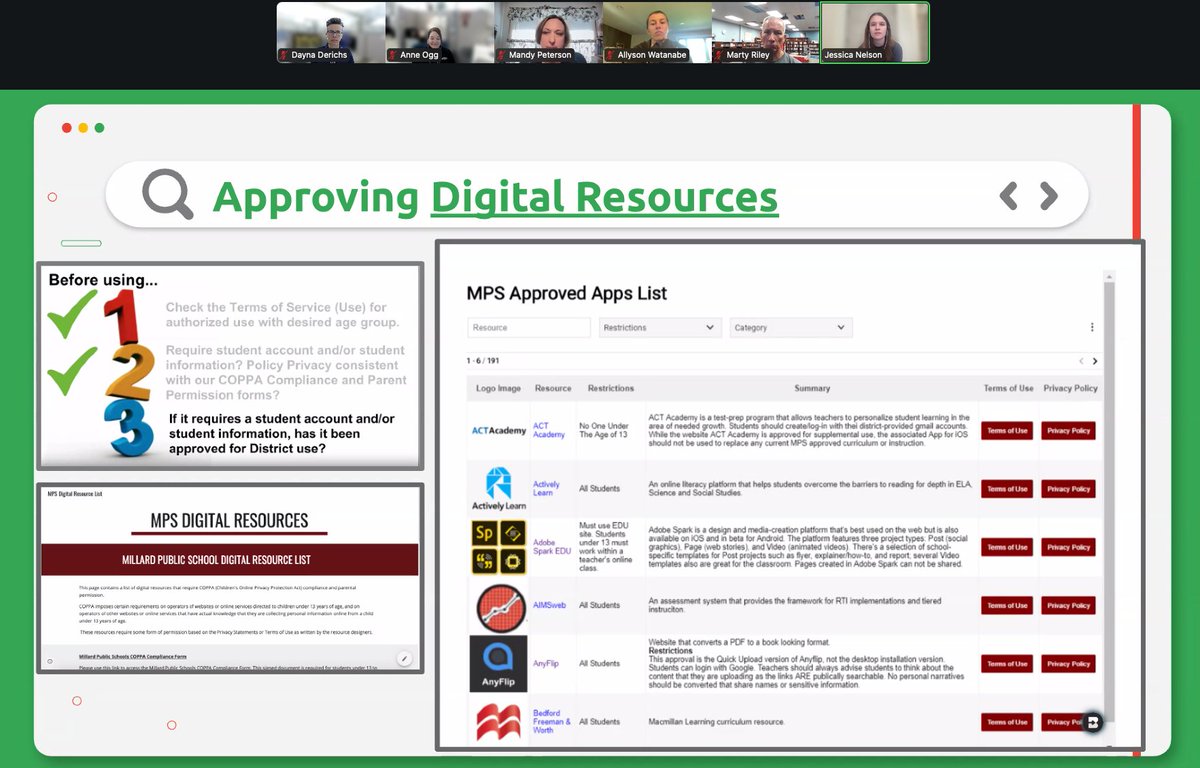Open the Bedford Freeman & Worth link
This screenshot has height=768, width=1200.
tap(552, 722)
